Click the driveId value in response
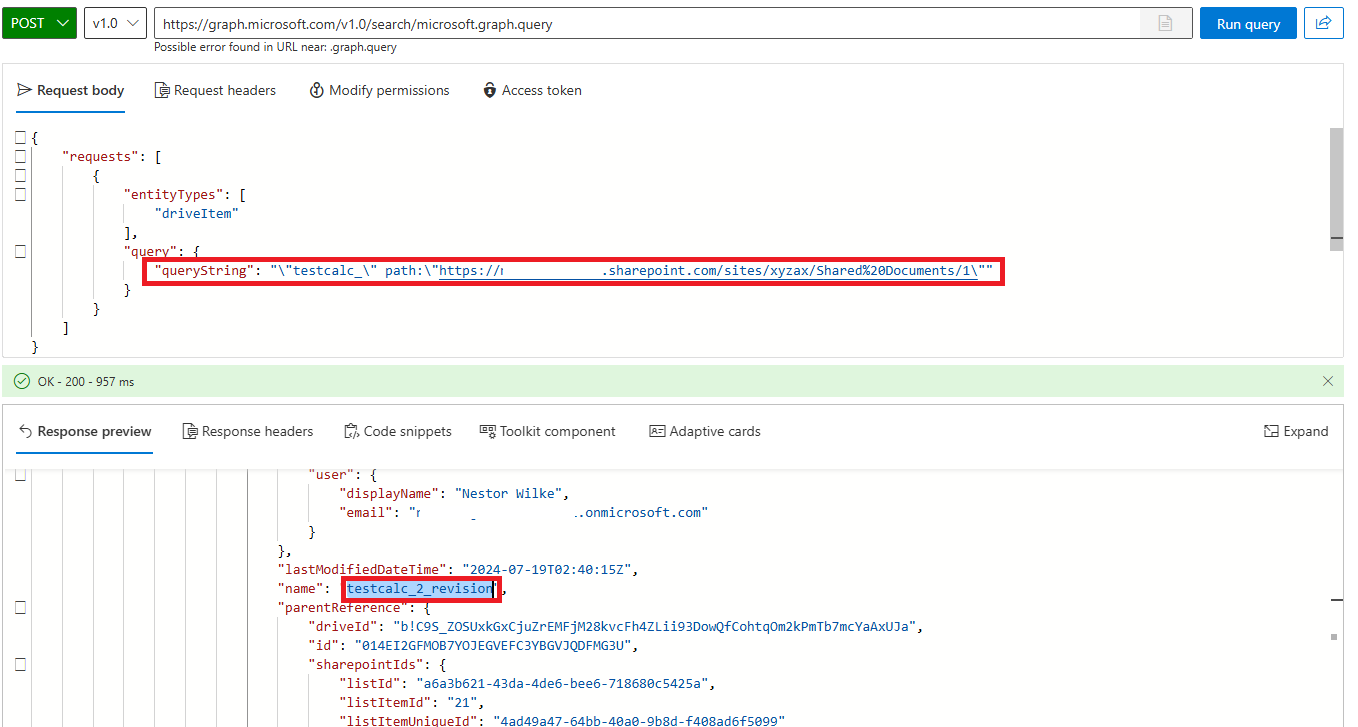This screenshot has width=1358, height=727. pos(655,627)
